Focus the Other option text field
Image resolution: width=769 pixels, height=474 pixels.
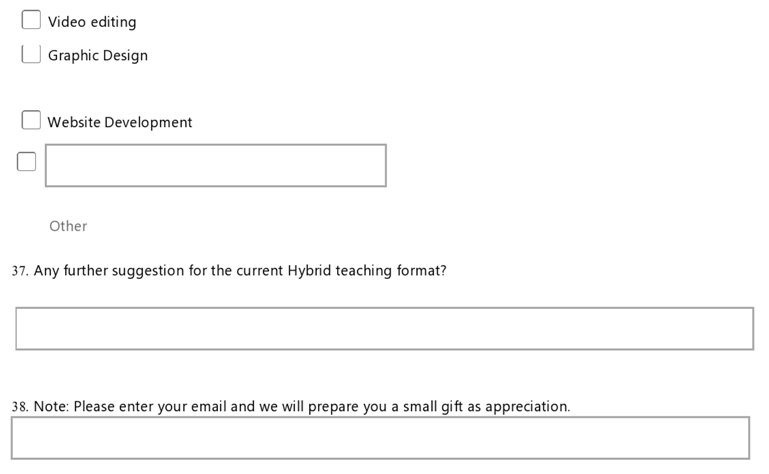point(215,165)
